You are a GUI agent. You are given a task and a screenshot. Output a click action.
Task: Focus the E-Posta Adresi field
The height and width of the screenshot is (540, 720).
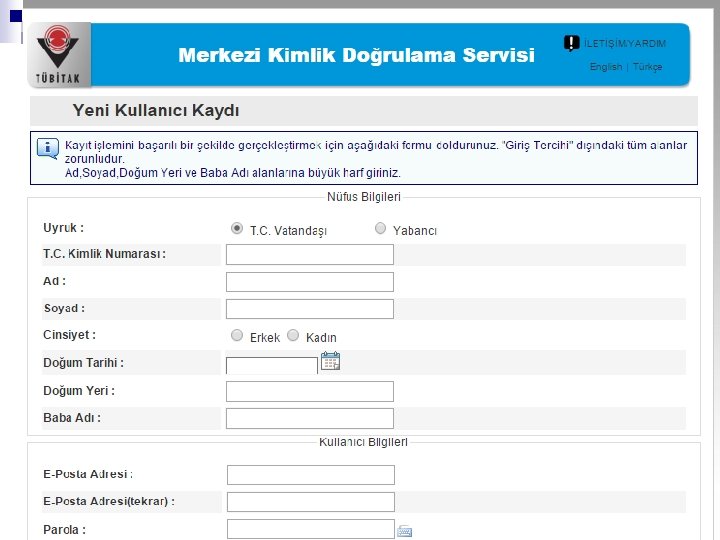click(310, 475)
